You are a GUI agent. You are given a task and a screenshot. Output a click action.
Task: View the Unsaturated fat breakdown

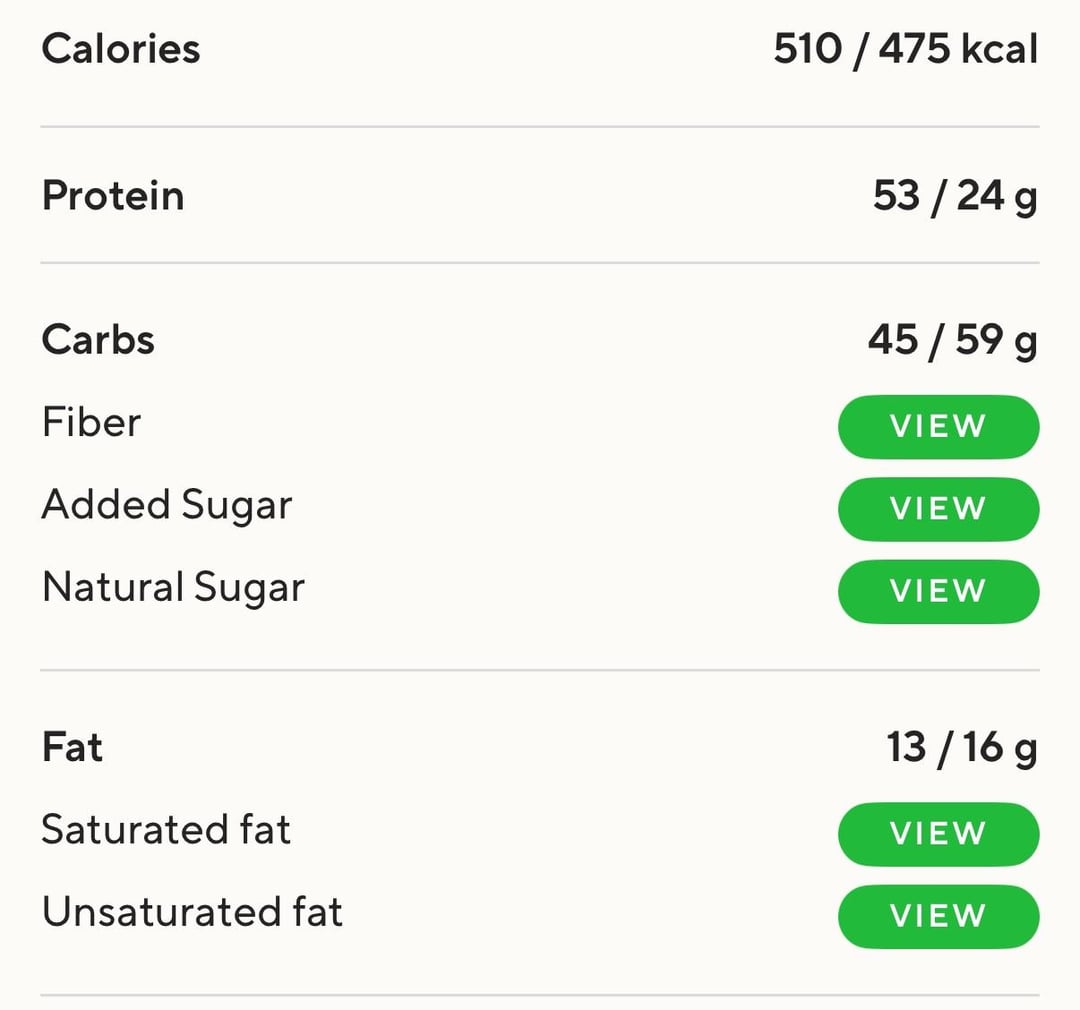pos(938,916)
